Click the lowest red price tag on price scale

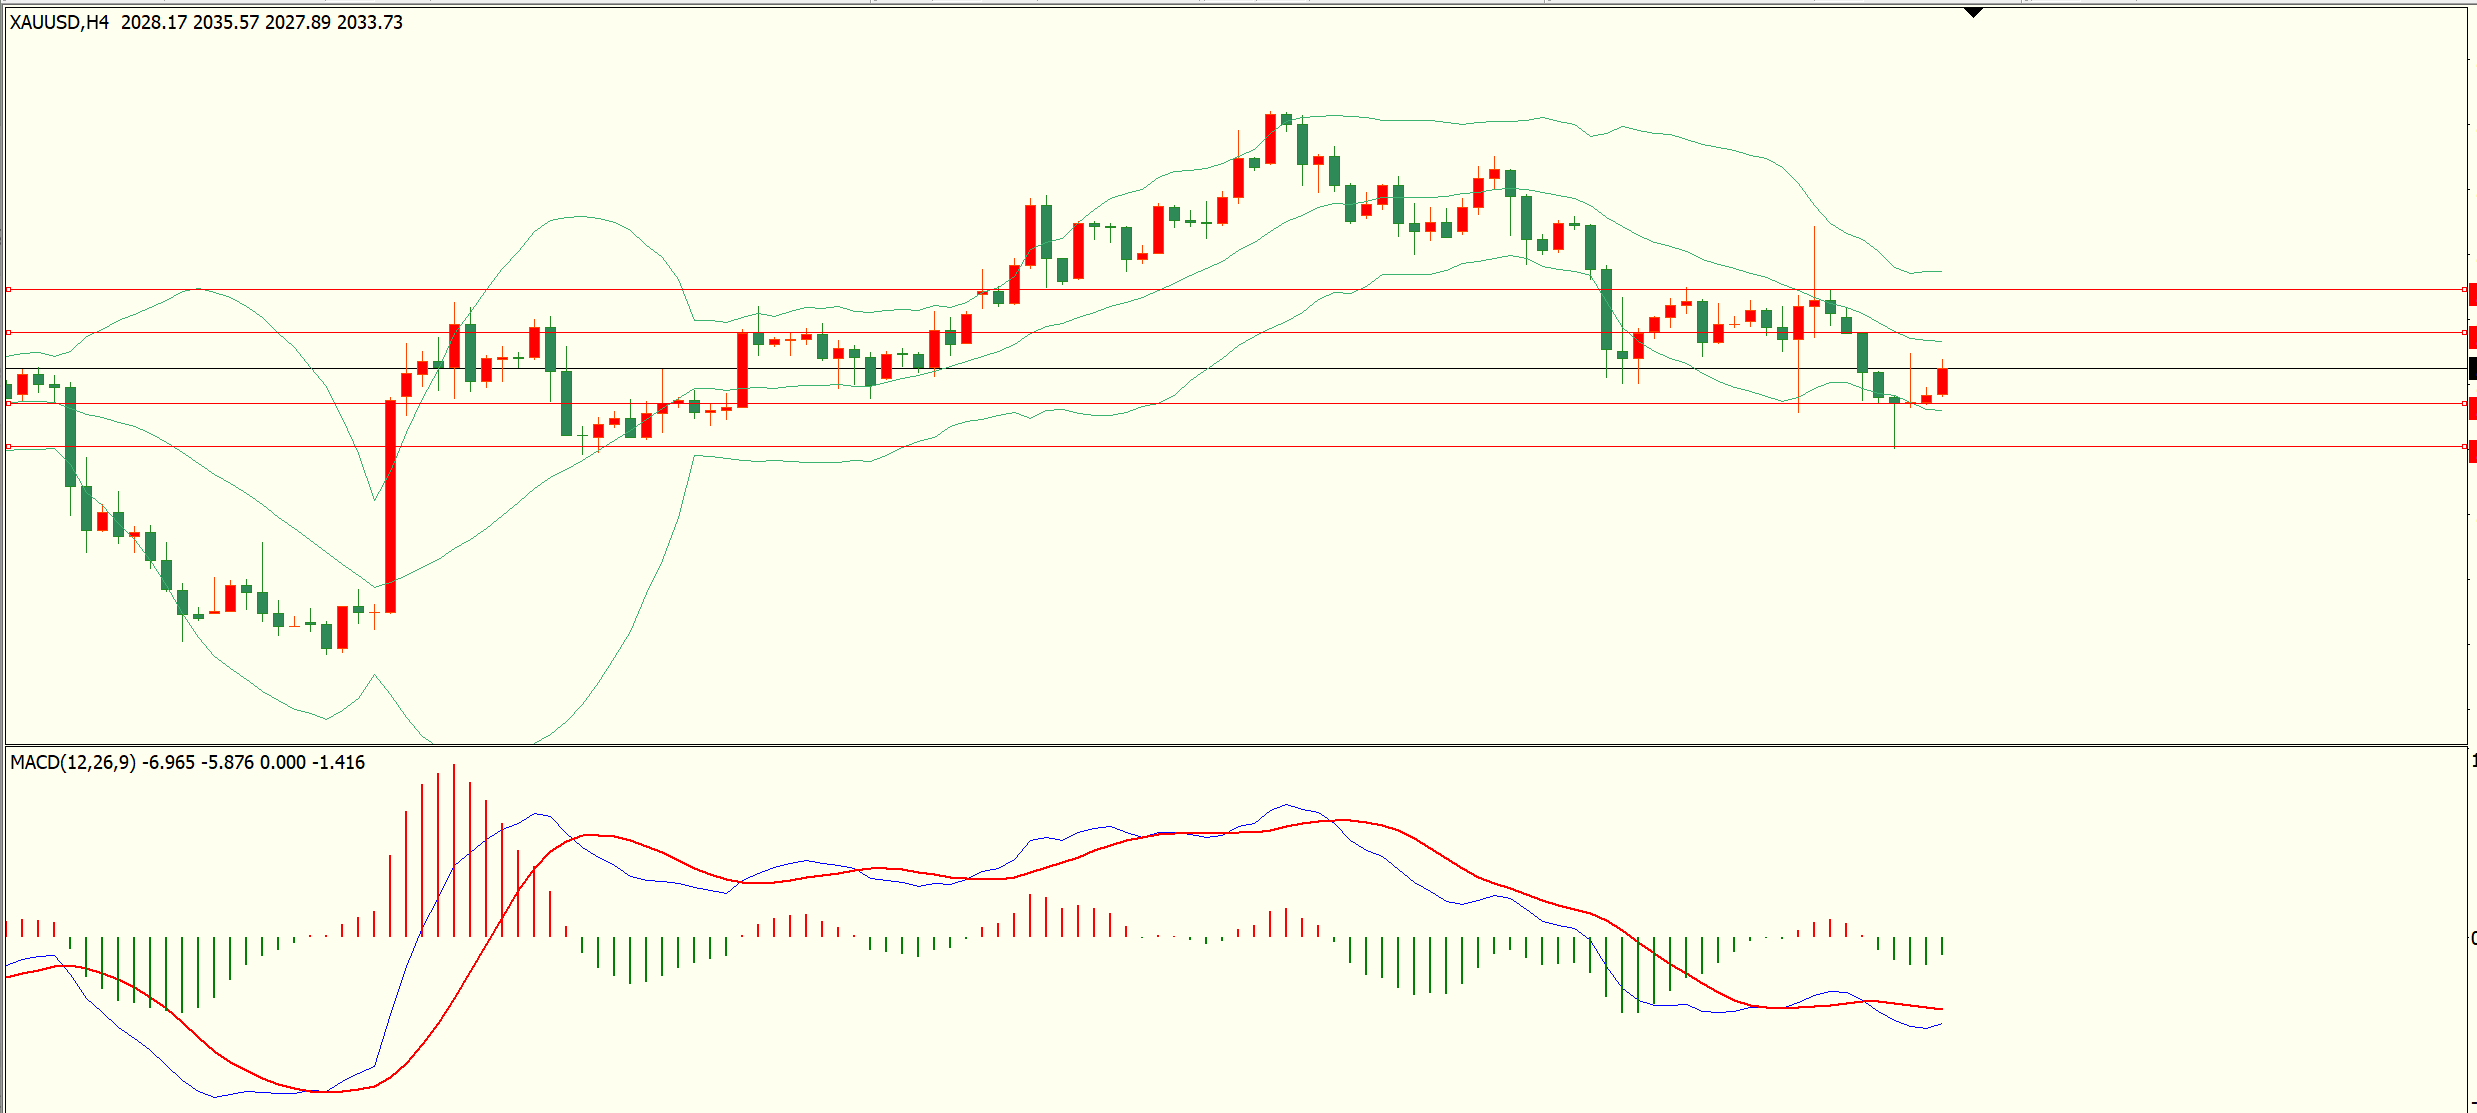click(x=2473, y=451)
